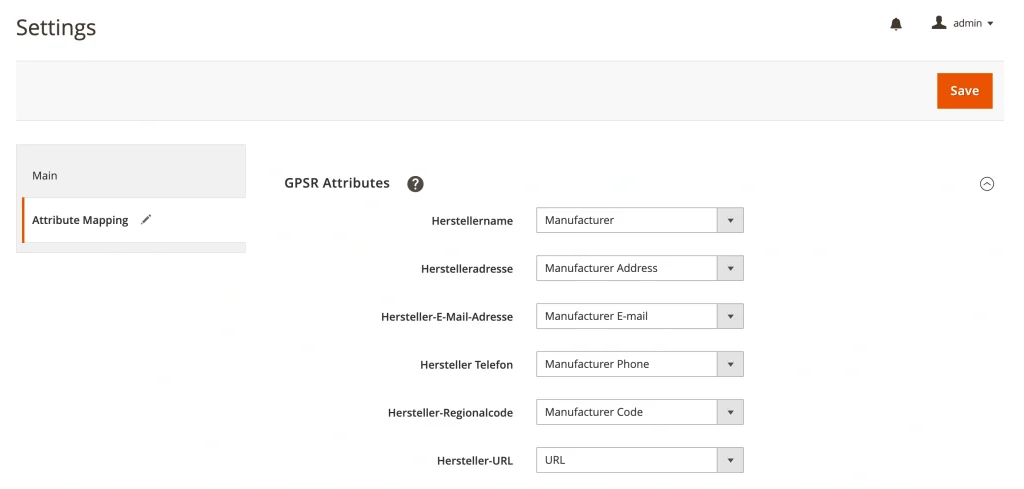Image resolution: width=1024 pixels, height=489 pixels.
Task: Open the notifications bell
Action: pyautogui.click(x=896, y=24)
